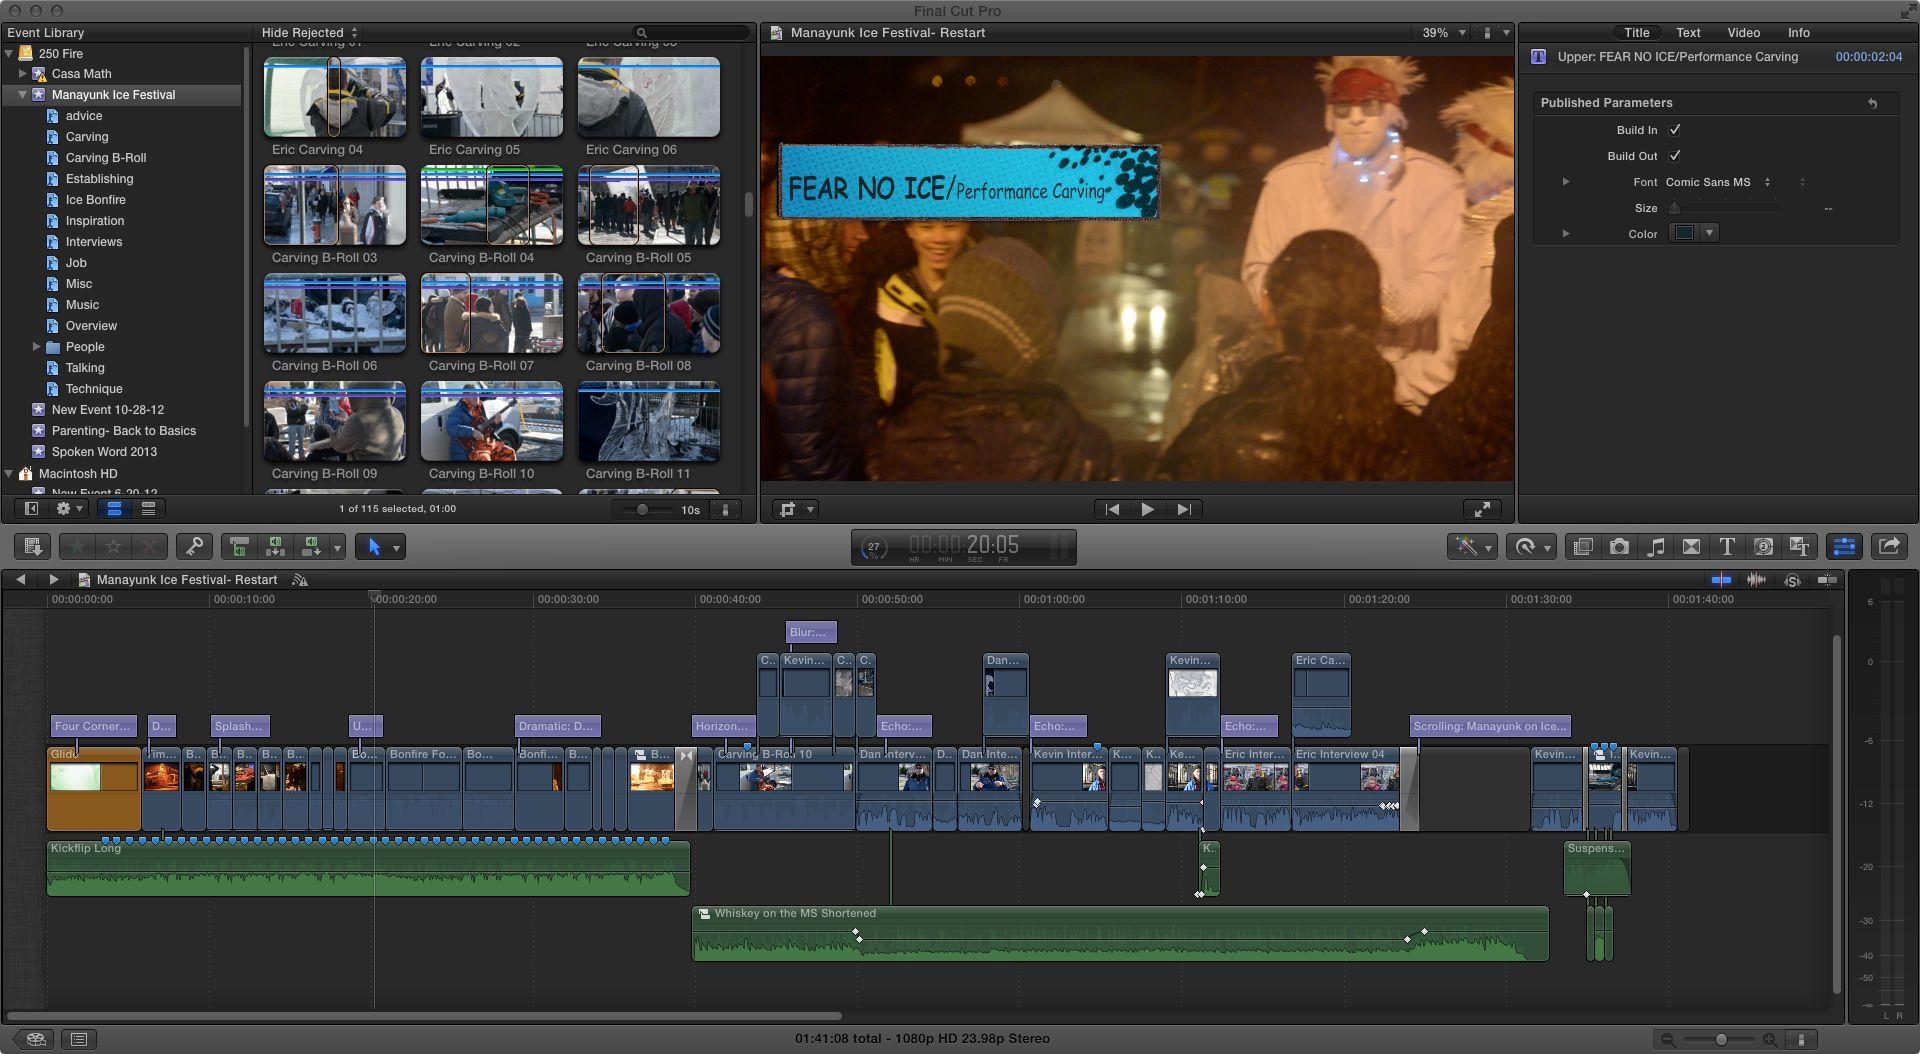This screenshot has height=1054, width=1920.
Task: Open the Info tab in Inspector
Action: [1798, 33]
